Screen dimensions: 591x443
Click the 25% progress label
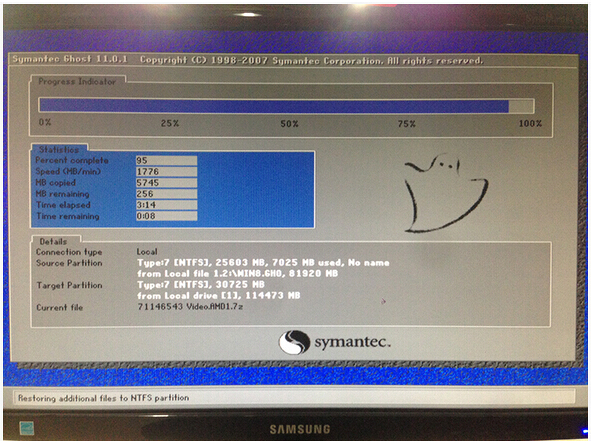170,123
